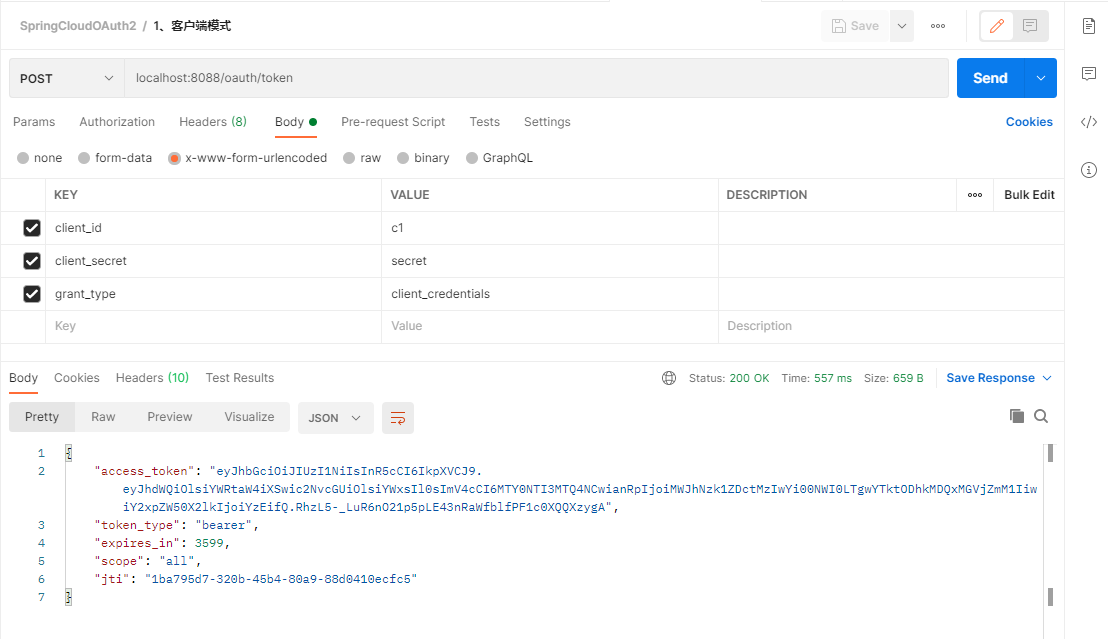Expand the Send options dropdown arrow
The height and width of the screenshot is (639, 1108).
pyautogui.click(x=1041, y=78)
